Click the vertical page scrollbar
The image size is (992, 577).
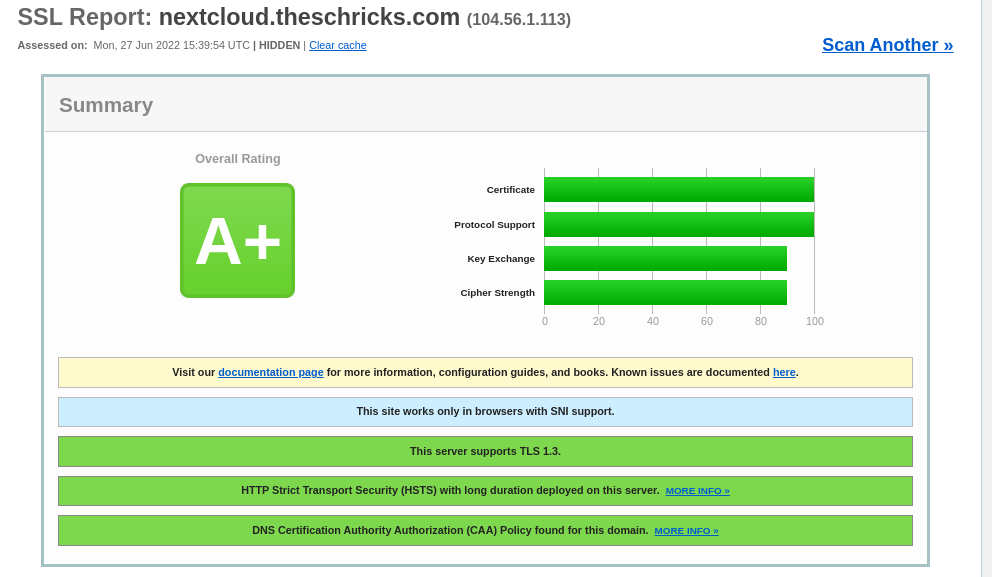(x=986, y=288)
